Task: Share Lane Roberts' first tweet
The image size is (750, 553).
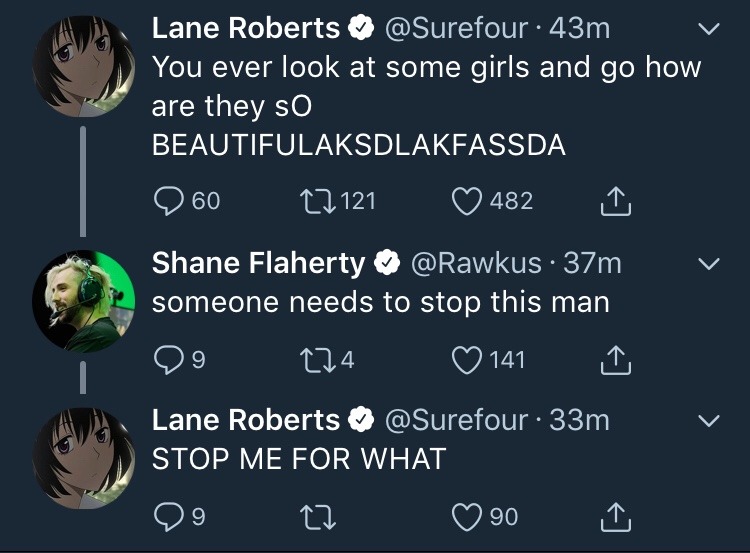Action: (615, 202)
